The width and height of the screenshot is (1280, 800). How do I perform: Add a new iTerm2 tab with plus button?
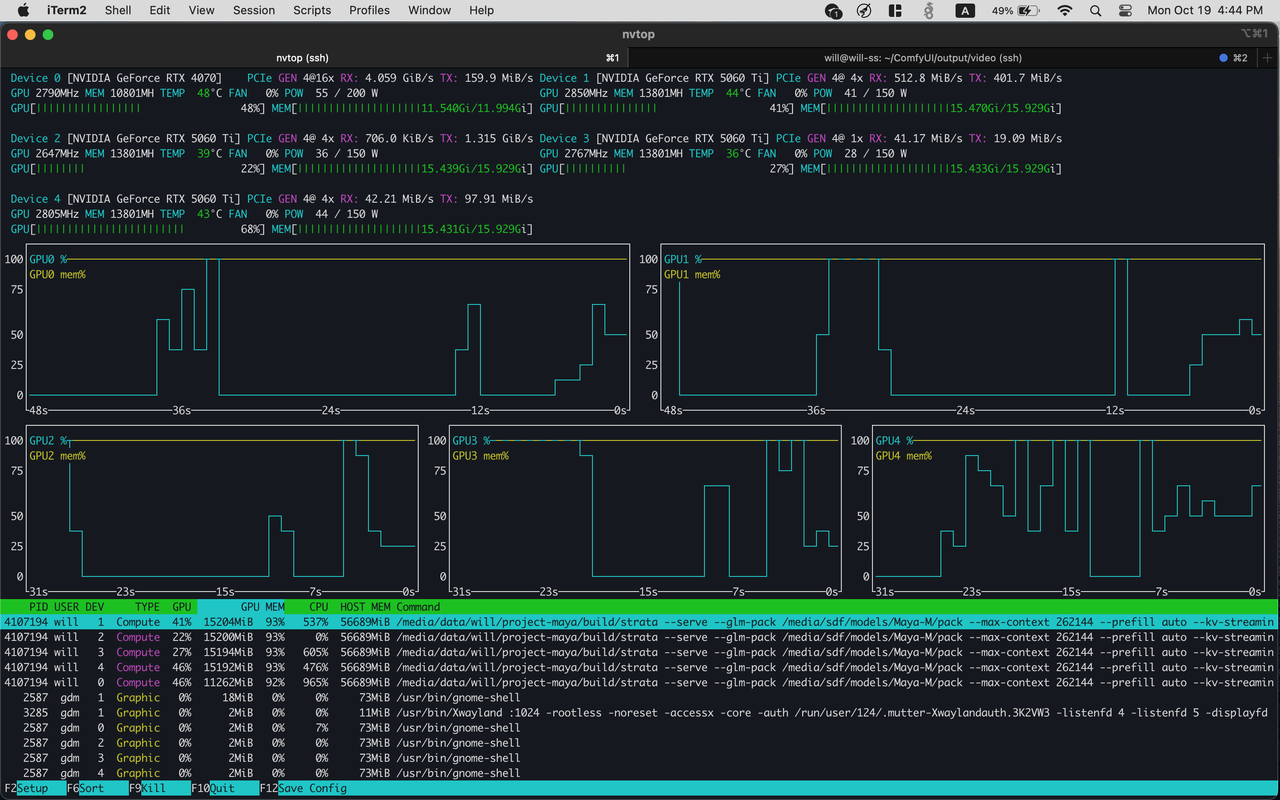click(x=1269, y=57)
